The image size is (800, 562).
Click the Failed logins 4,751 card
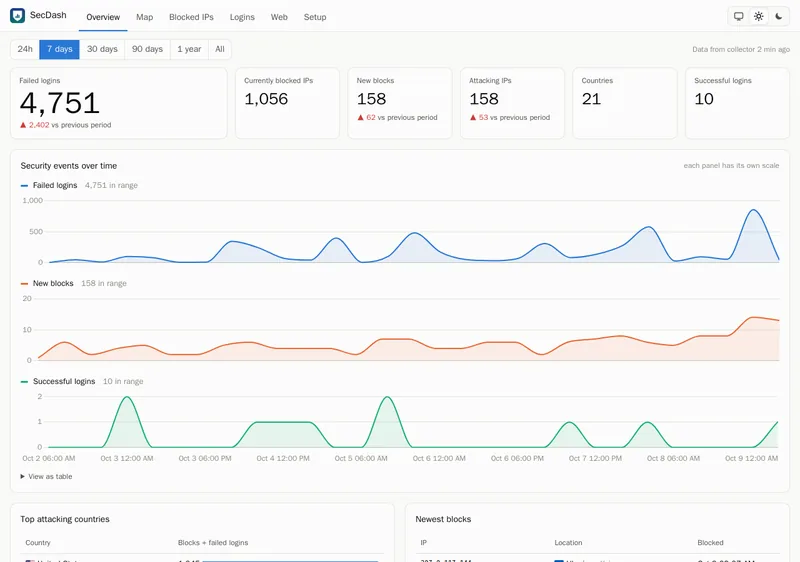(x=119, y=103)
